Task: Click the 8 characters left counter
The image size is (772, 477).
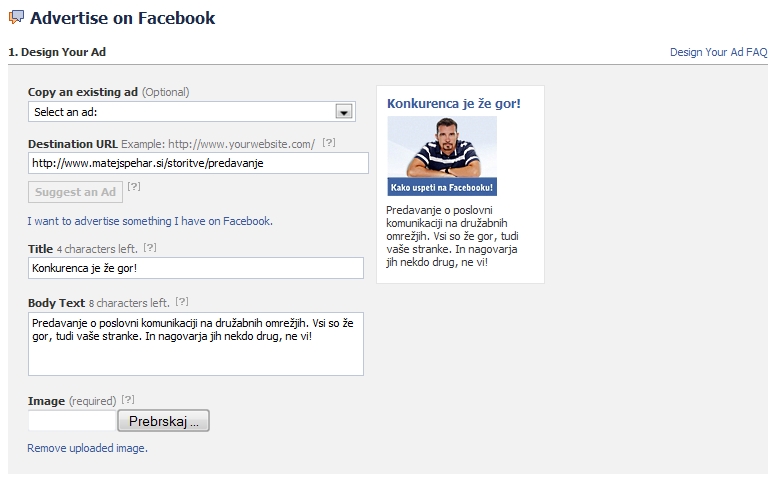Action: (x=129, y=303)
